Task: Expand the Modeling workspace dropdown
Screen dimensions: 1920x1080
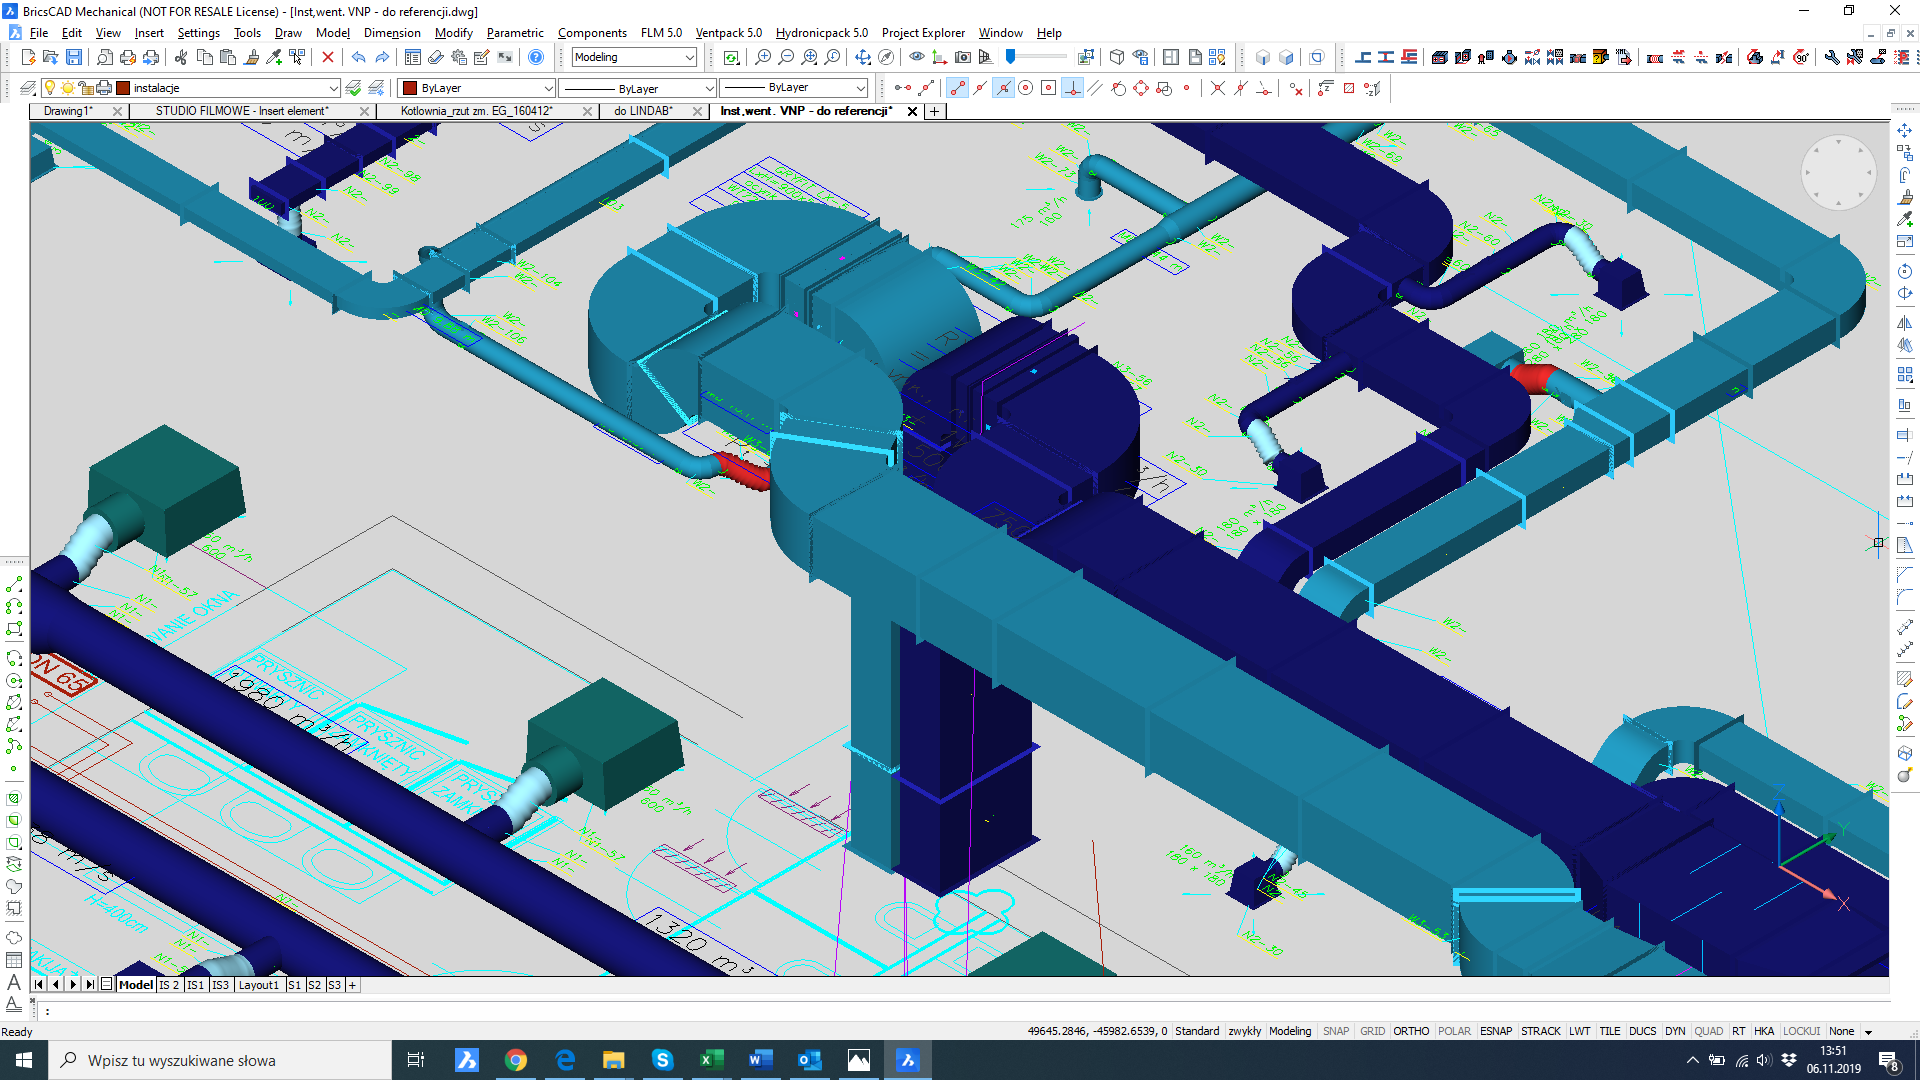Action: coord(689,57)
